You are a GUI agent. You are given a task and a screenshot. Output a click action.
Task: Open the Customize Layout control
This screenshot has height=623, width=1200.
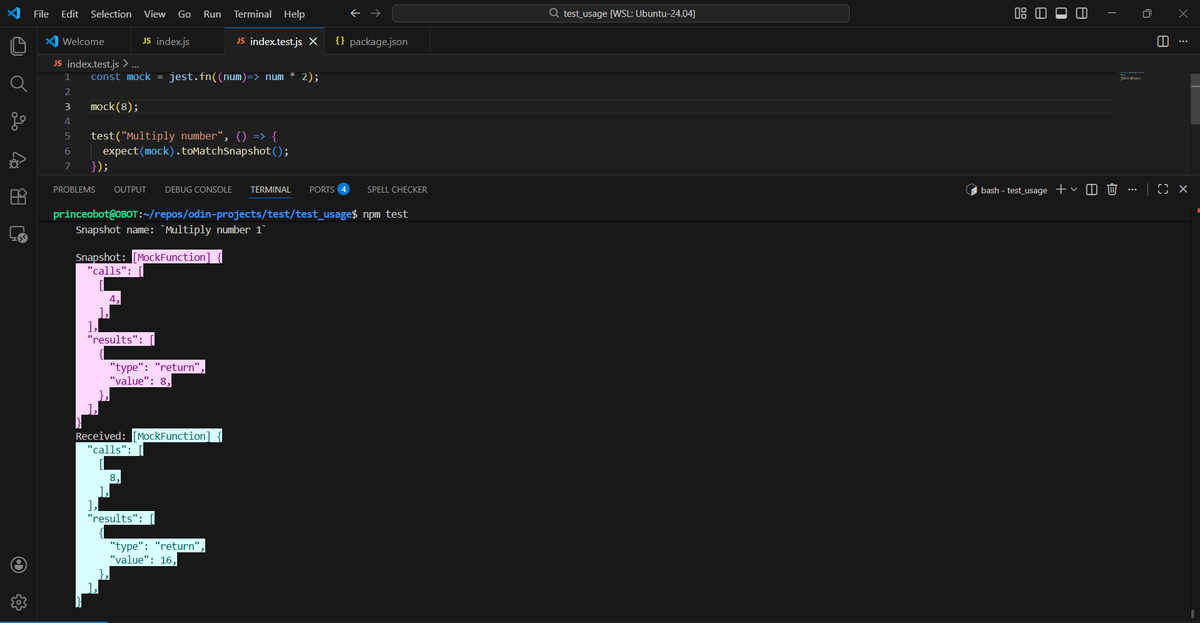[1020, 13]
